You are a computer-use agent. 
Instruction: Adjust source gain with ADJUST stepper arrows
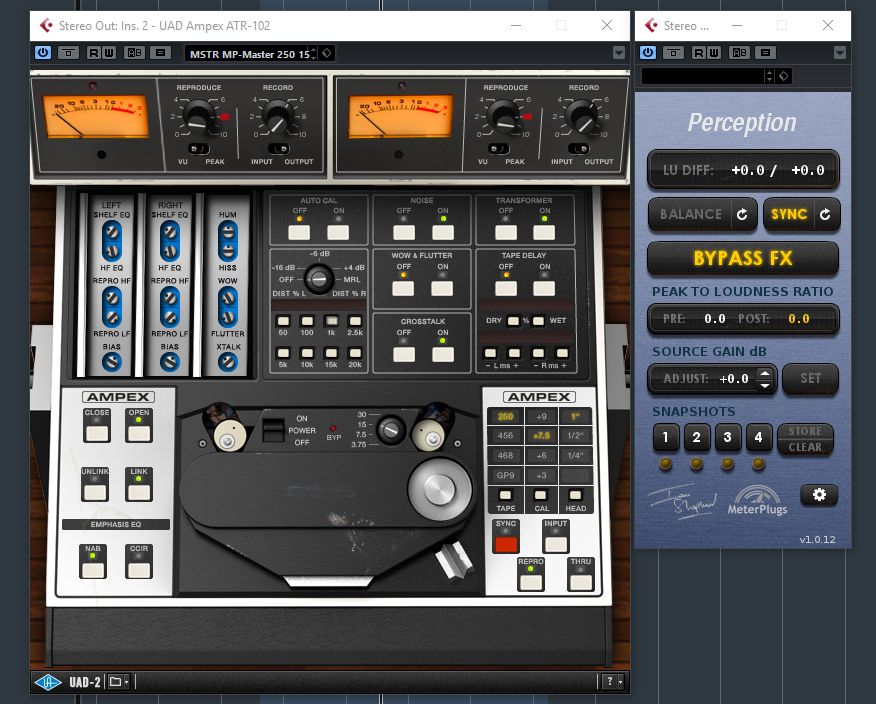pos(765,378)
